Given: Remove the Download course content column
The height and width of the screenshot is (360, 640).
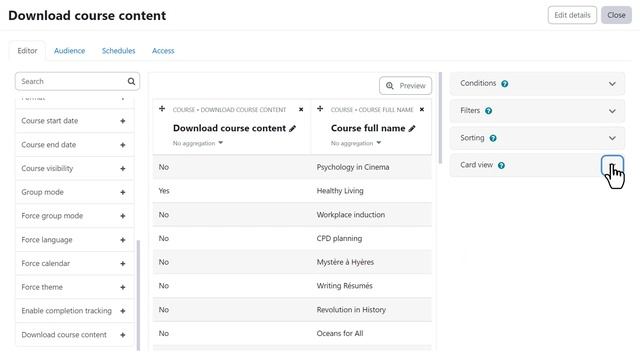Looking at the screenshot, I should coord(301,109).
